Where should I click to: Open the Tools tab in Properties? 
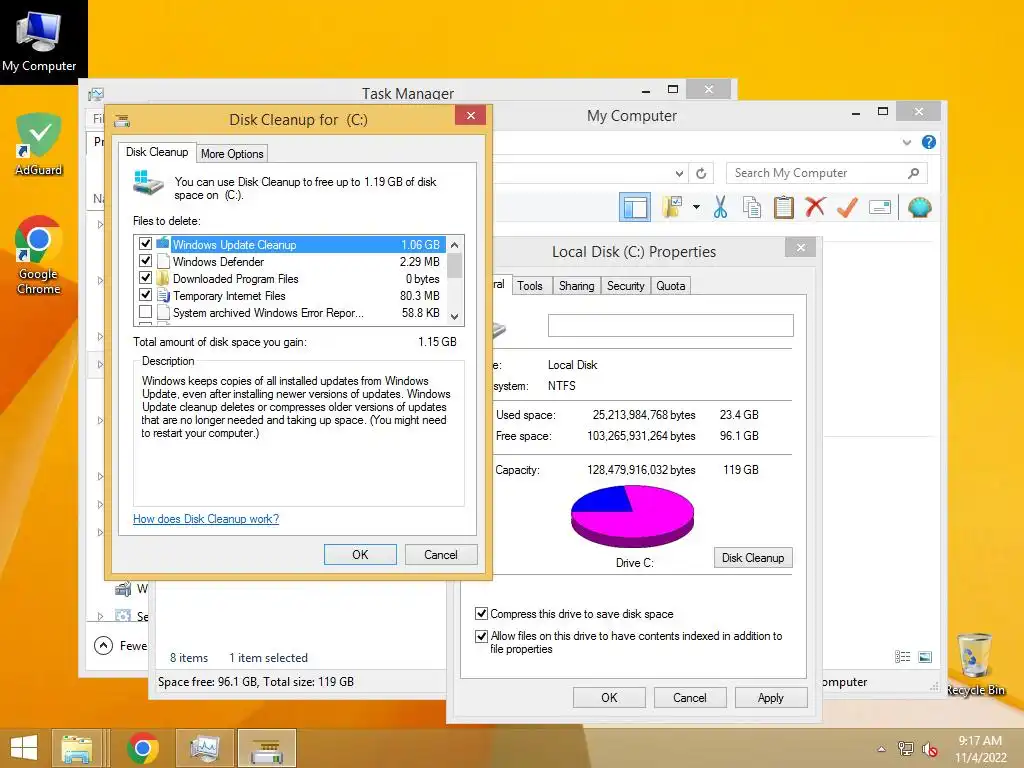coord(530,285)
